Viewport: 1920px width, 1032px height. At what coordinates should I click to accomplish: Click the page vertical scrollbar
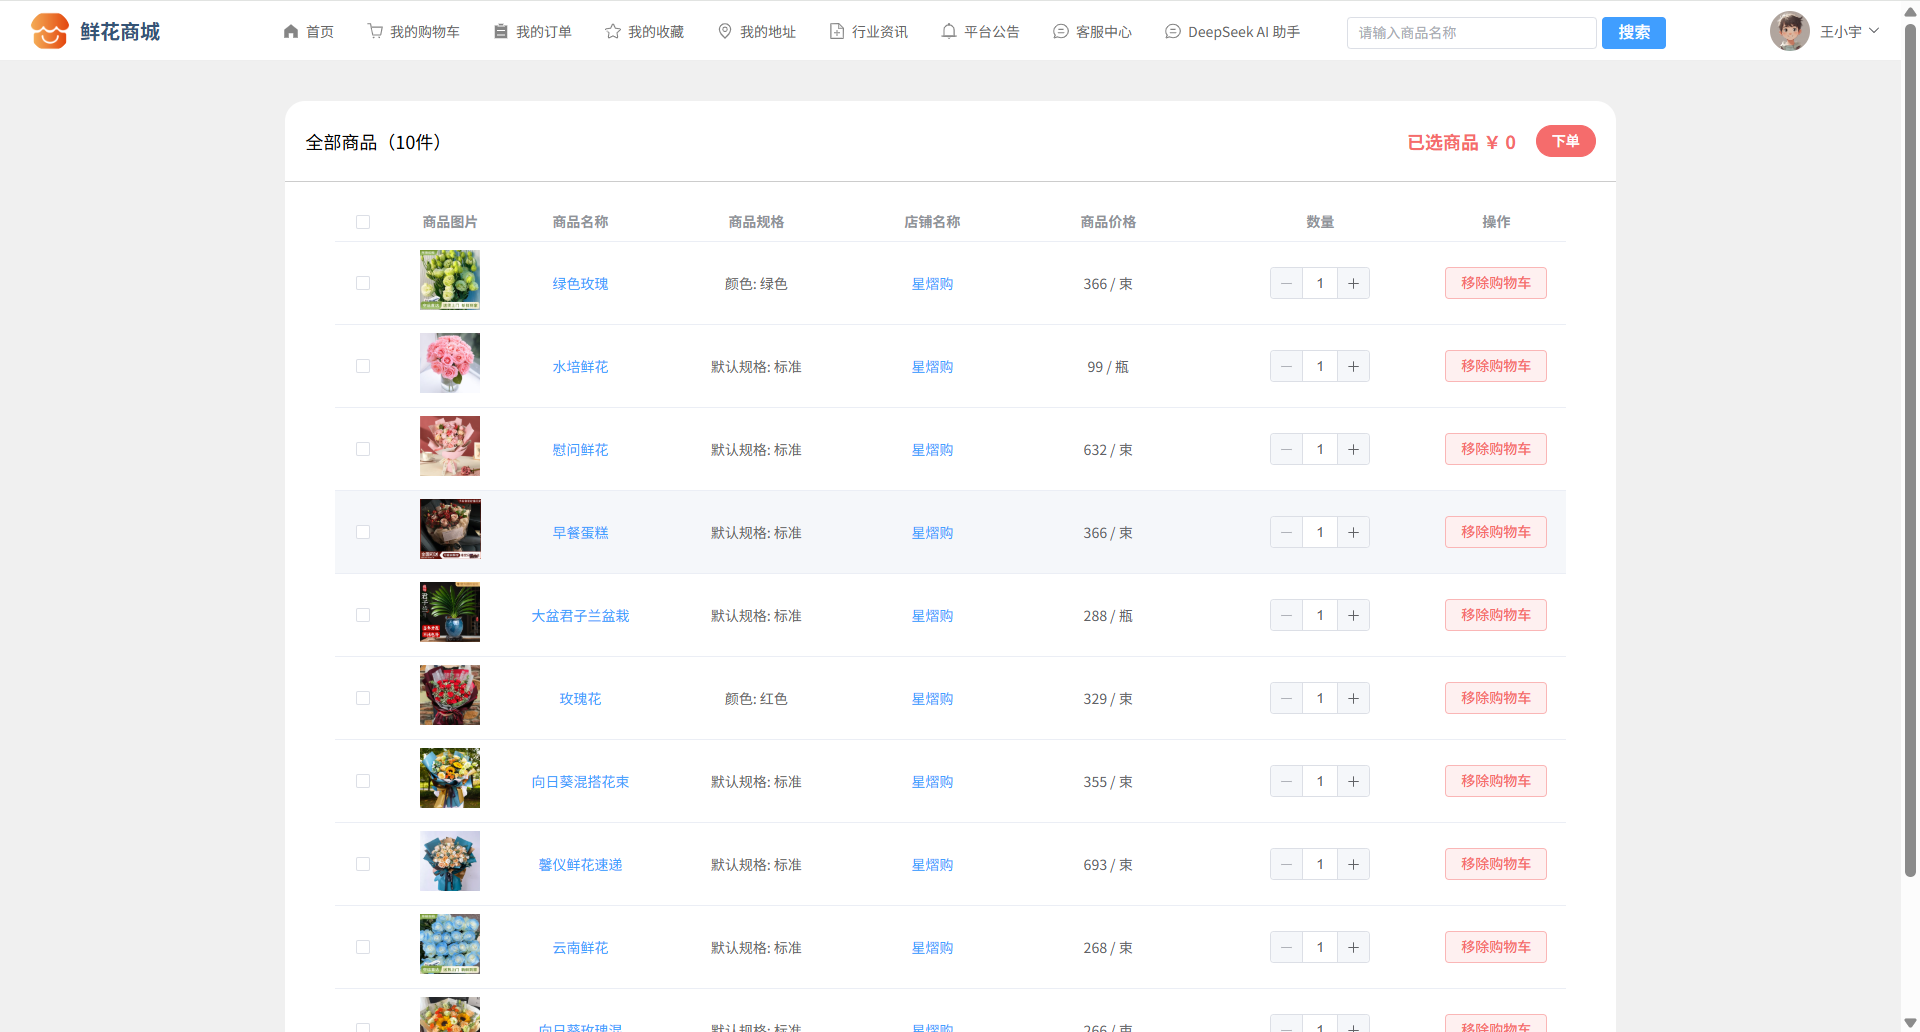[x=1910, y=450]
